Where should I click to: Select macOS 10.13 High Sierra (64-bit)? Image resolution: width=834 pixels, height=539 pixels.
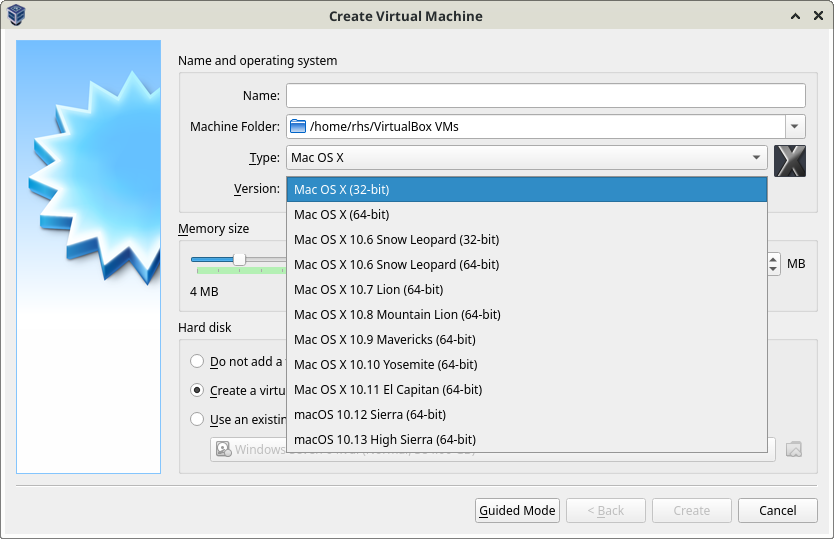(x=527, y=440)
